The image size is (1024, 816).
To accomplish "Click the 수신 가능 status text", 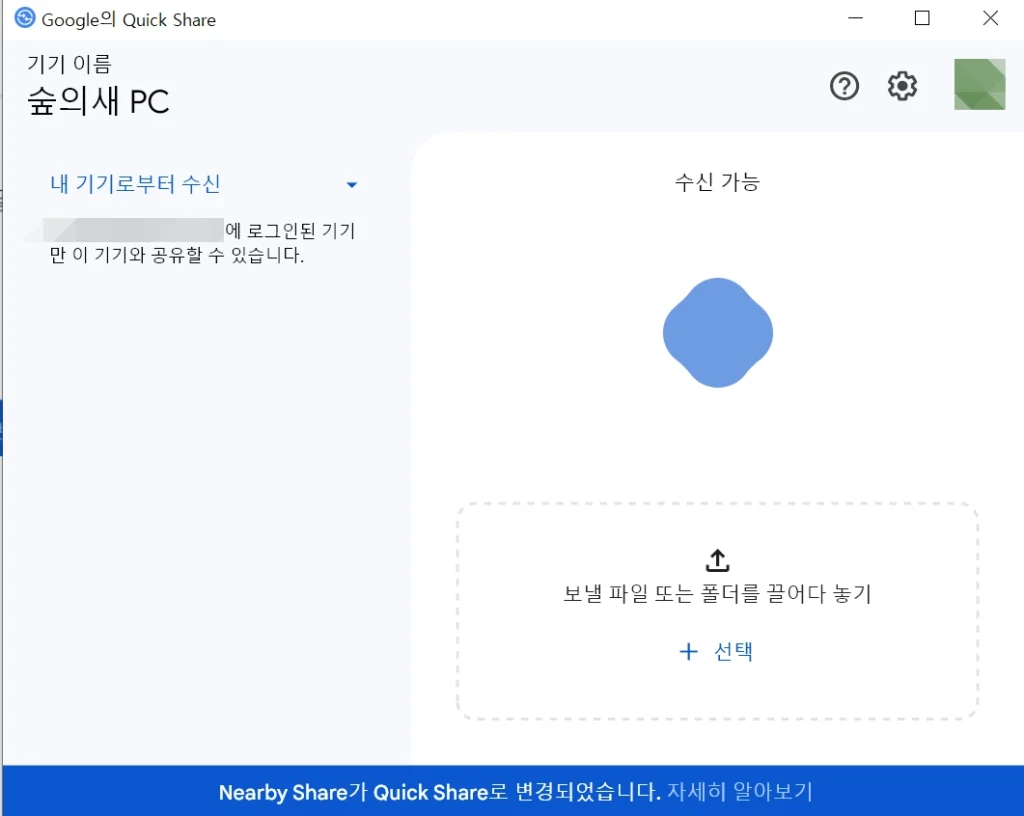I will click(717, 182).
